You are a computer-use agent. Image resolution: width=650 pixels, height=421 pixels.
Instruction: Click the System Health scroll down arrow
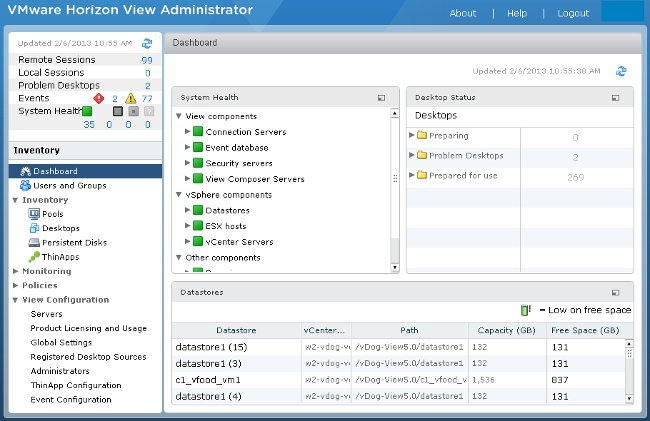point(395,267)
